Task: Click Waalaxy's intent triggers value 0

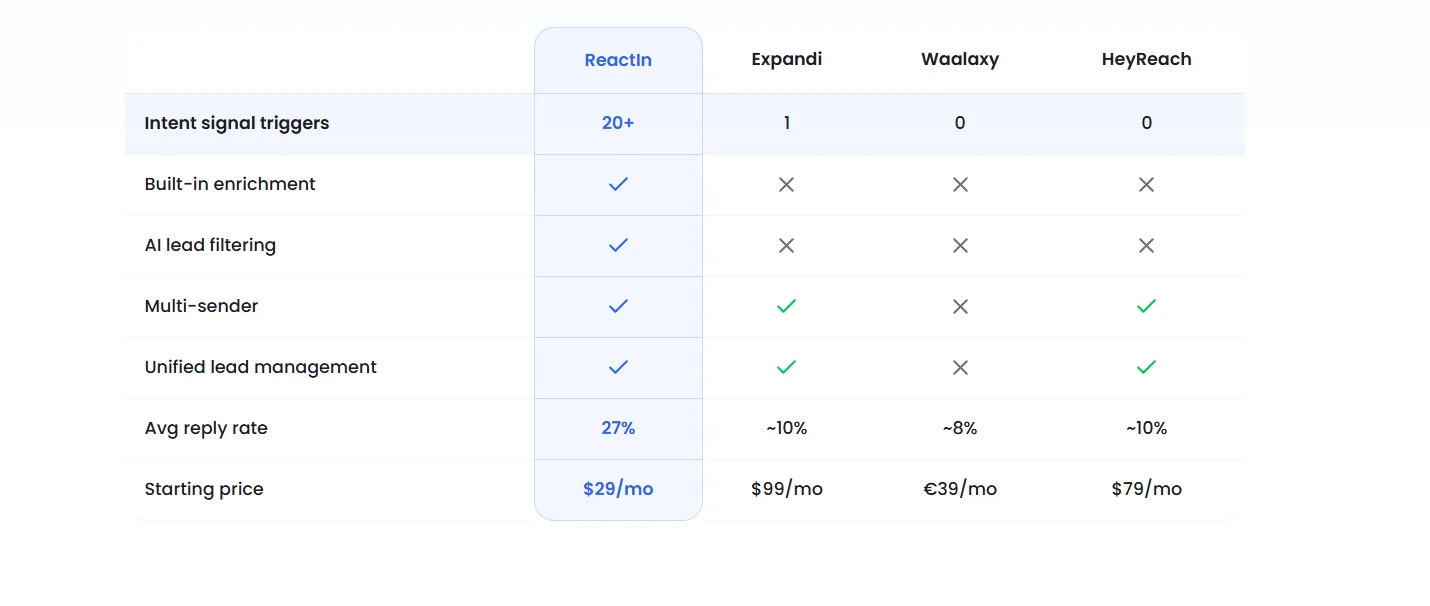Action: (960, 123)
